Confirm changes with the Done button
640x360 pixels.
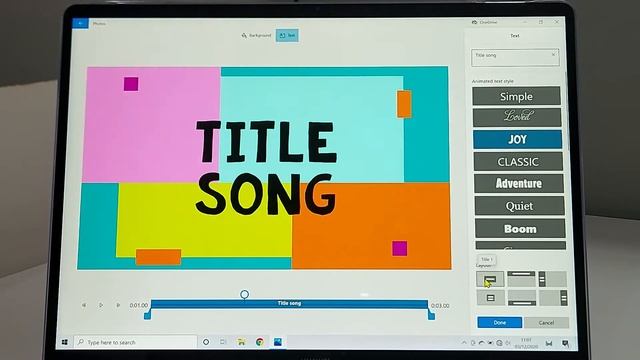coord(500,322)
